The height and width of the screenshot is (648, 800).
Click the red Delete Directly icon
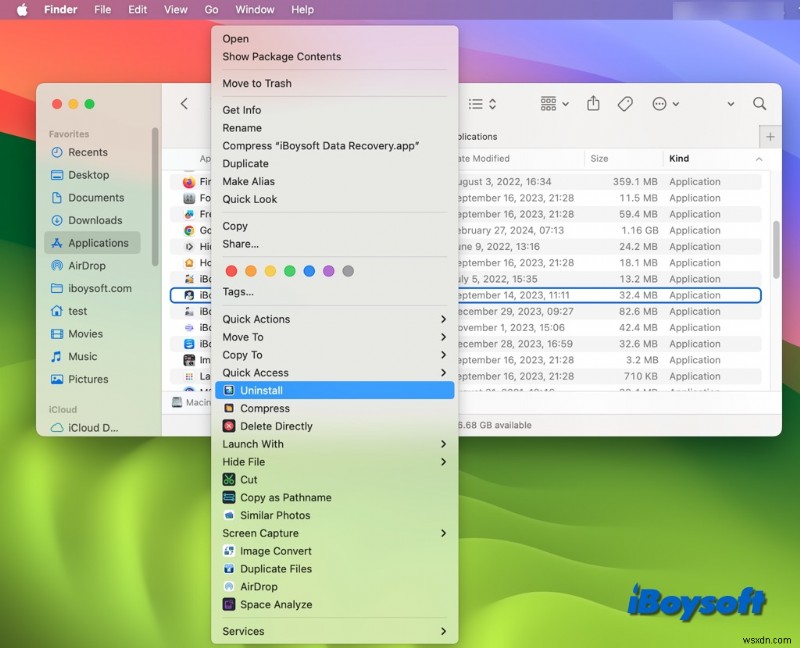[229, 426]
